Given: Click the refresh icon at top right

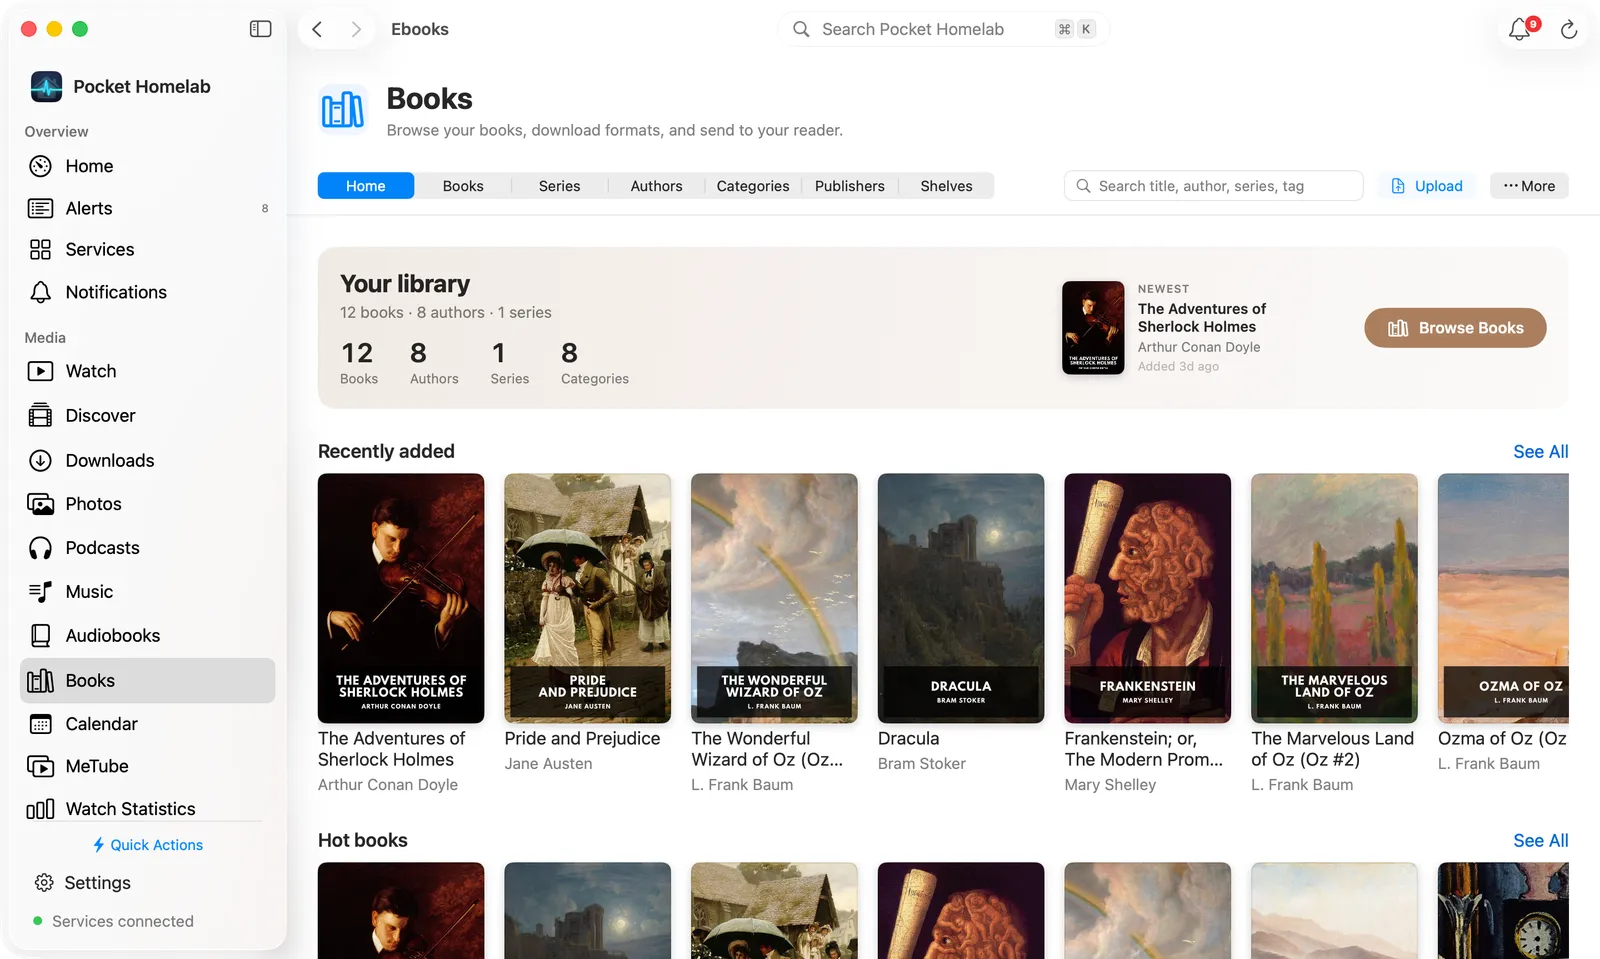Looking at the screenshot, I should pos(1569,30).
